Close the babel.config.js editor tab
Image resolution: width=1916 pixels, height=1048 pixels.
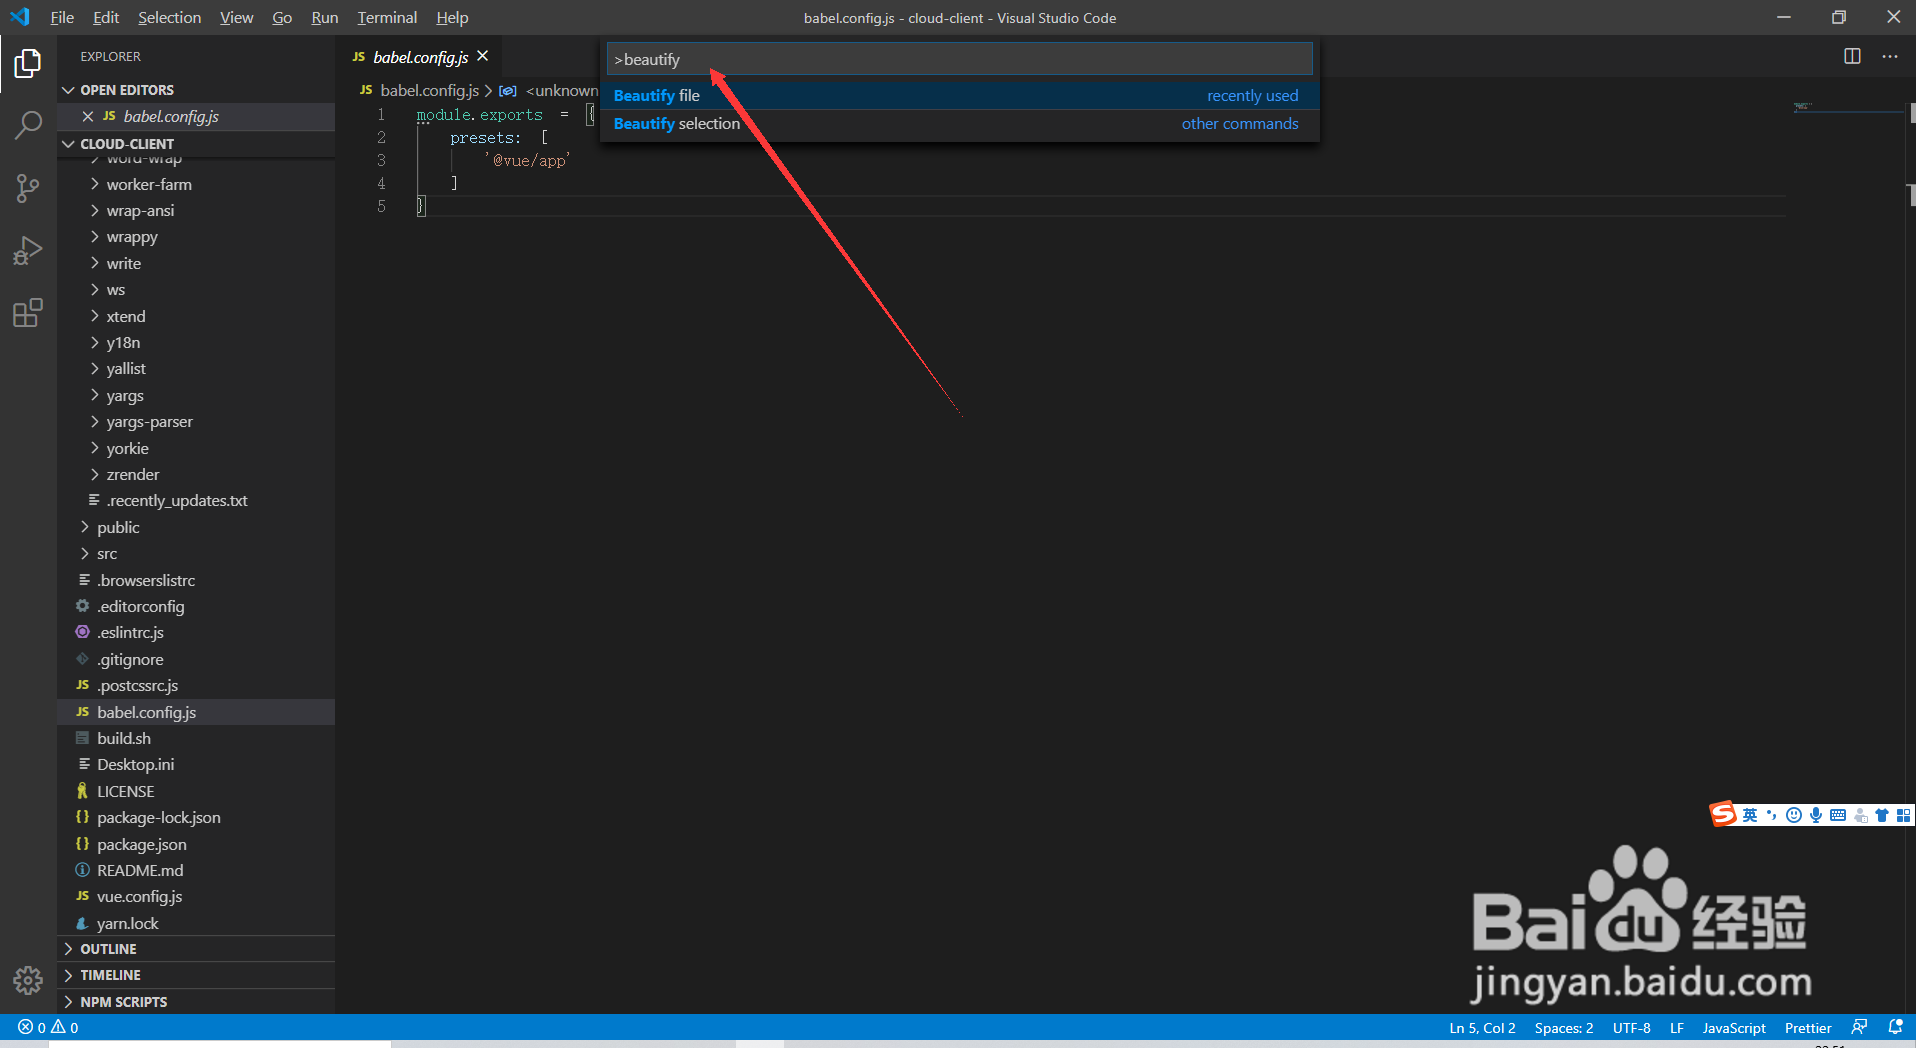click(x=483, y=56)
